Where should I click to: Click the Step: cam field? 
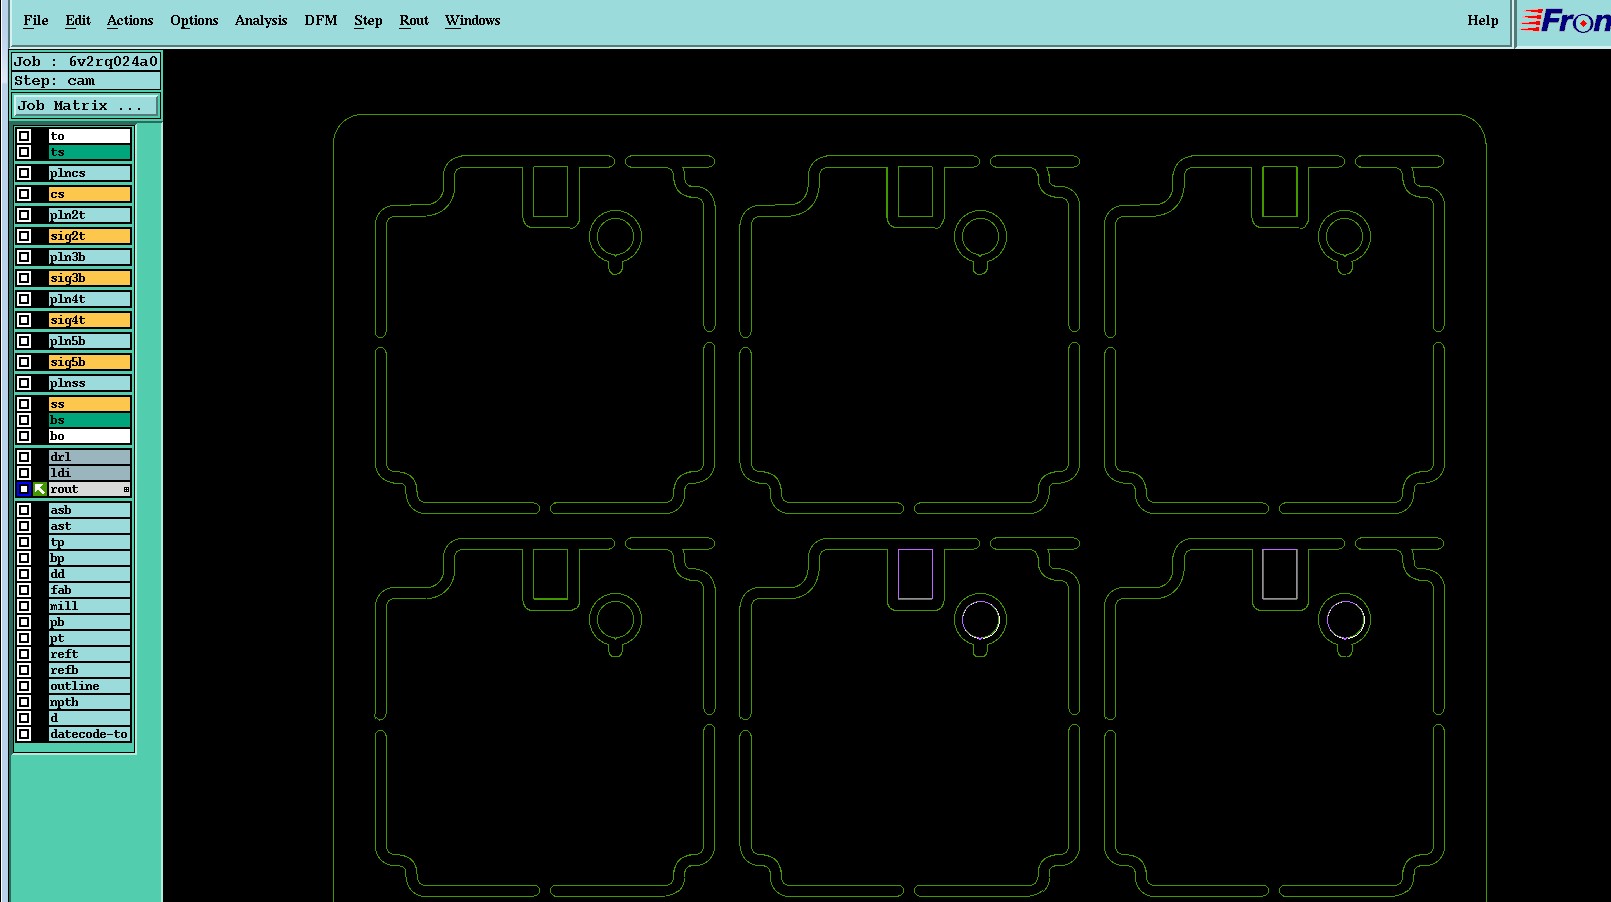point(85,81)
